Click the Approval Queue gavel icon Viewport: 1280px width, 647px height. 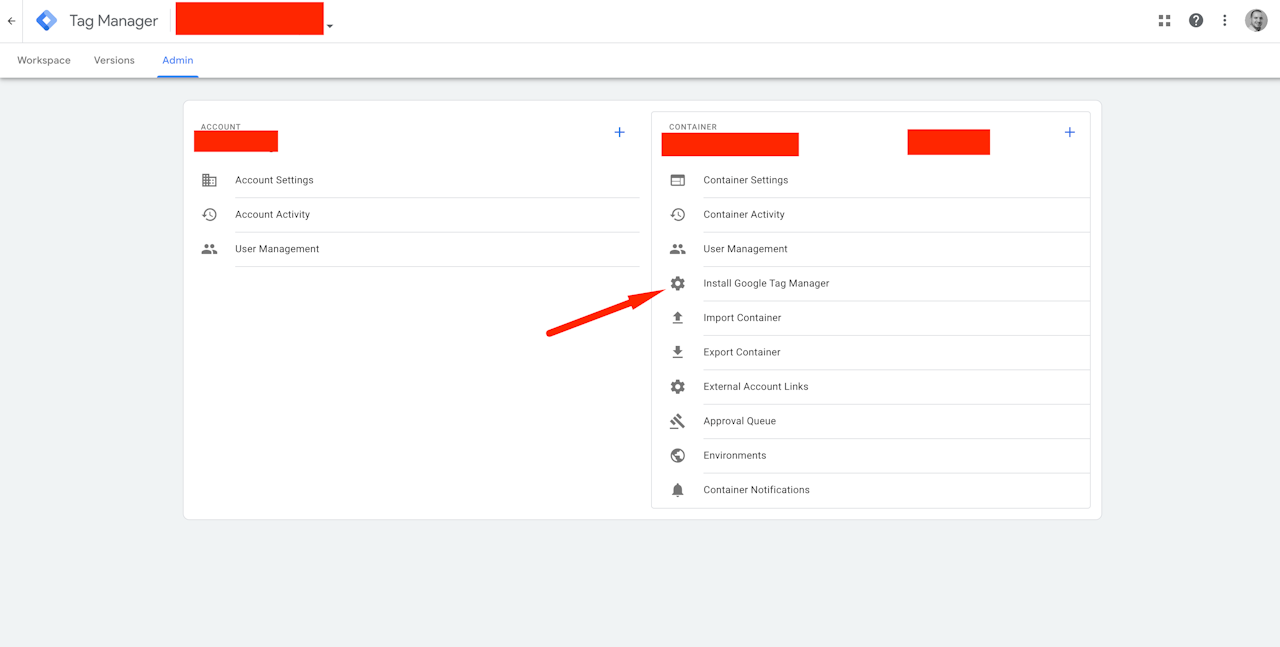point(677,421)
